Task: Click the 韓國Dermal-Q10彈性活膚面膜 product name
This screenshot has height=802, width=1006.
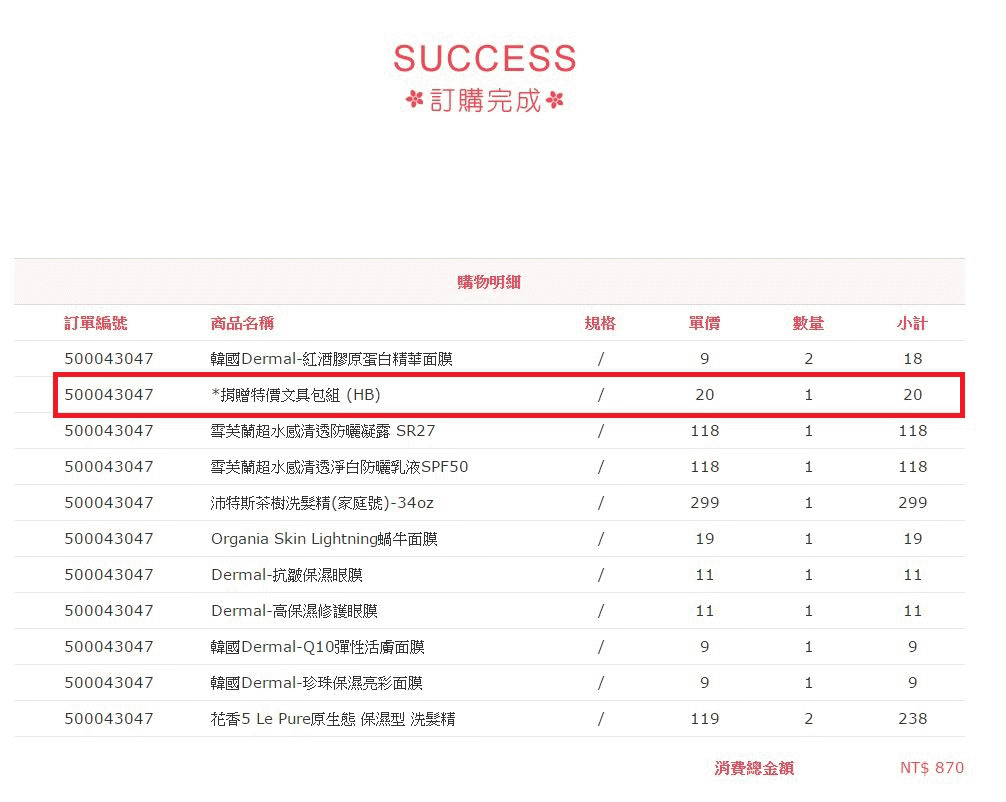Action: tap(317, 647)
